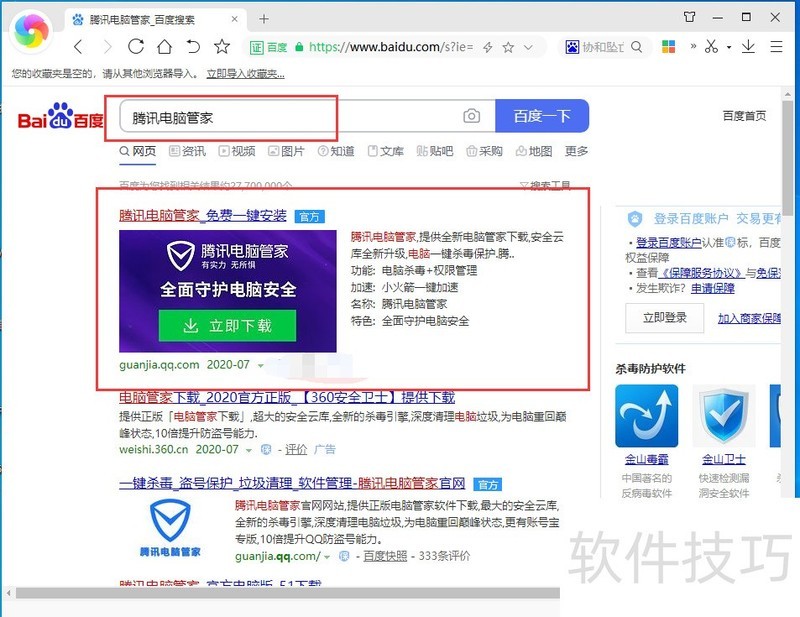The height and width of the screenshot is (617, 800).
Task: Click the 333条评价 reviews text
Action: point(444,556)
